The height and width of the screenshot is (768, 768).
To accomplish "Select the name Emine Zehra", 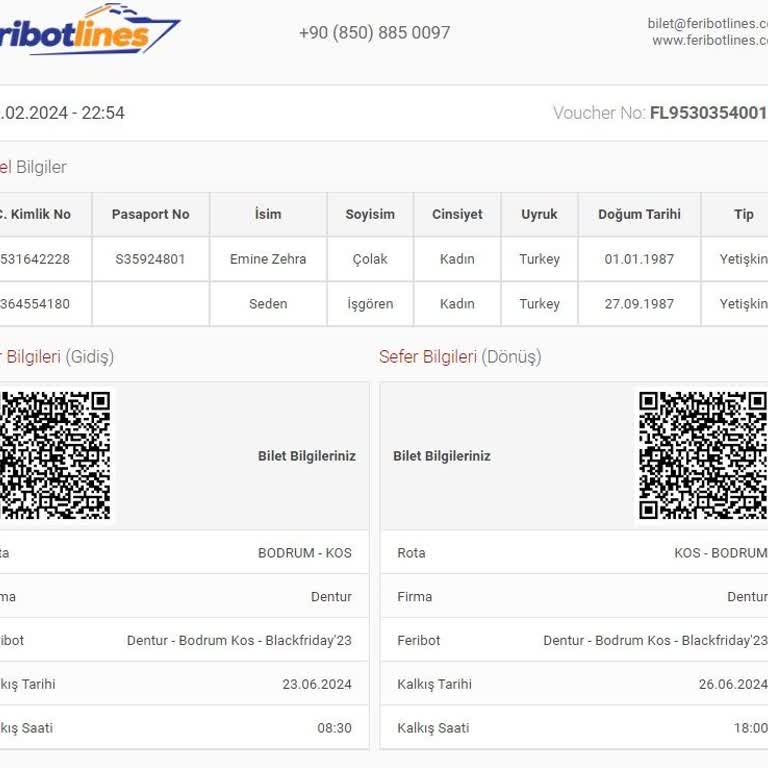I will (x=268, y=259).
